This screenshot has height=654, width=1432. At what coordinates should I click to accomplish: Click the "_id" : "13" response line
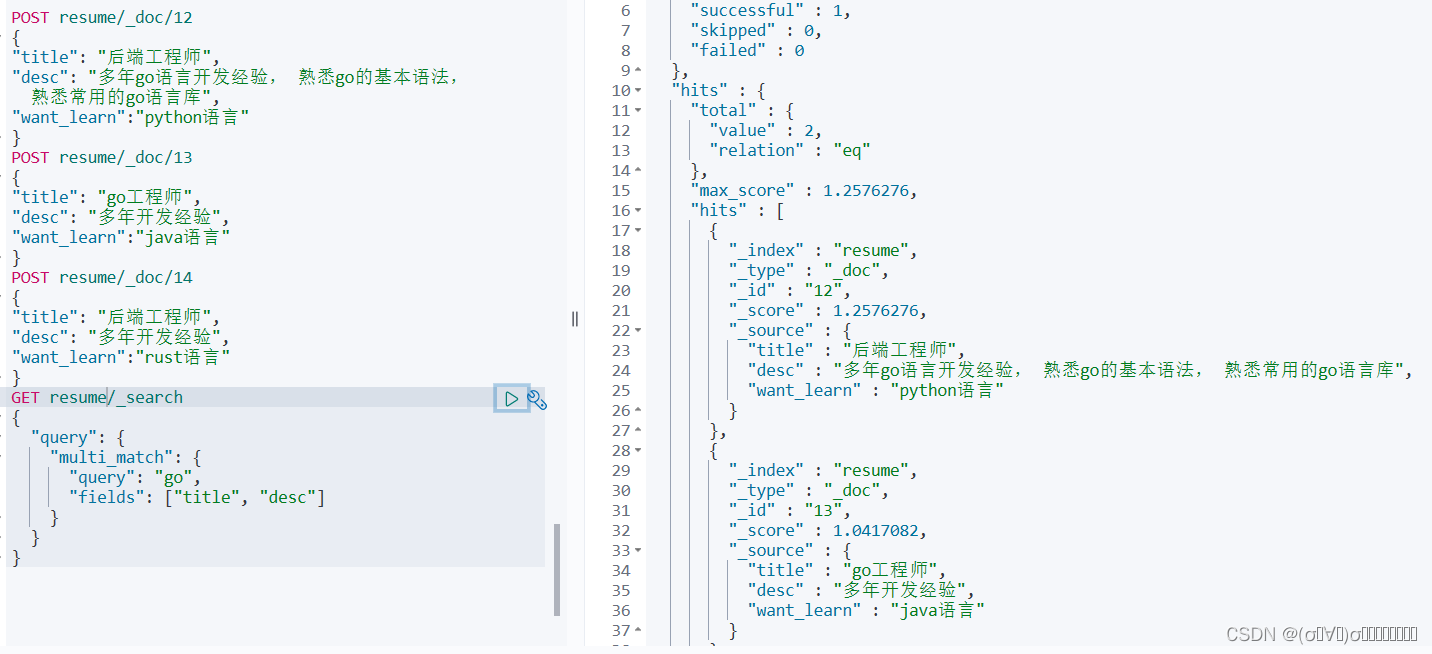[x=791, y=511]
